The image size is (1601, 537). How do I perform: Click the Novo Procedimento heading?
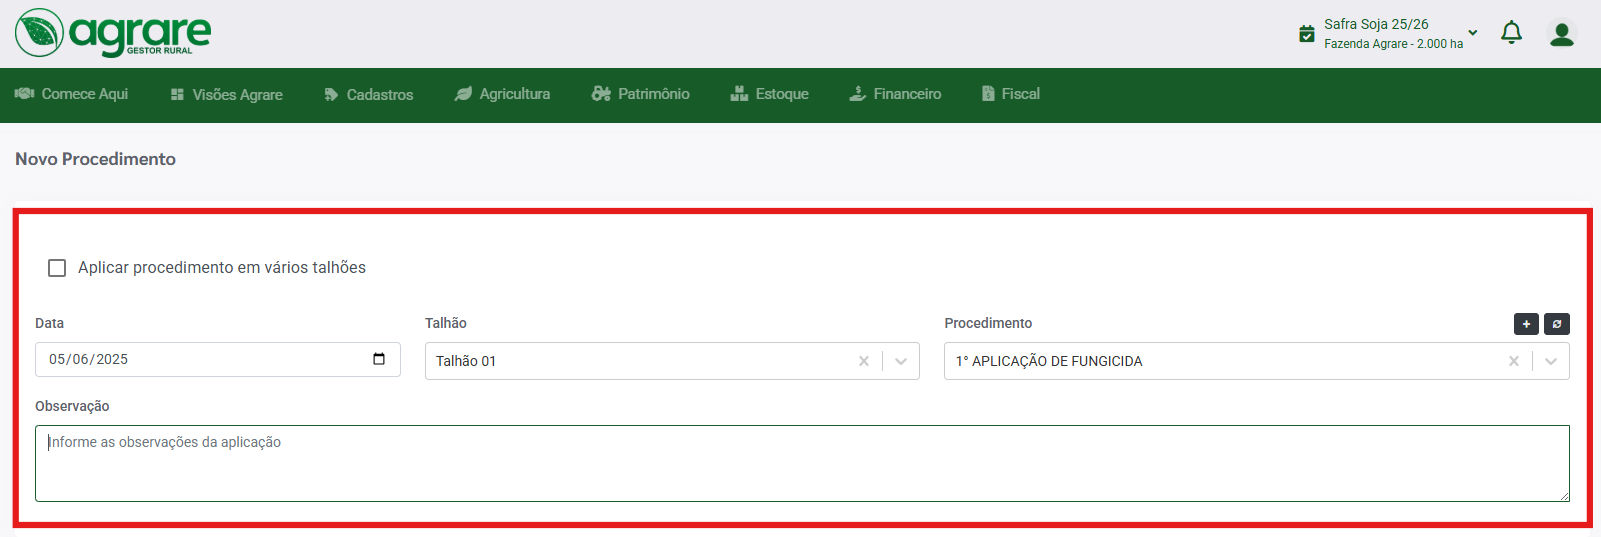[x=95, y=159]
